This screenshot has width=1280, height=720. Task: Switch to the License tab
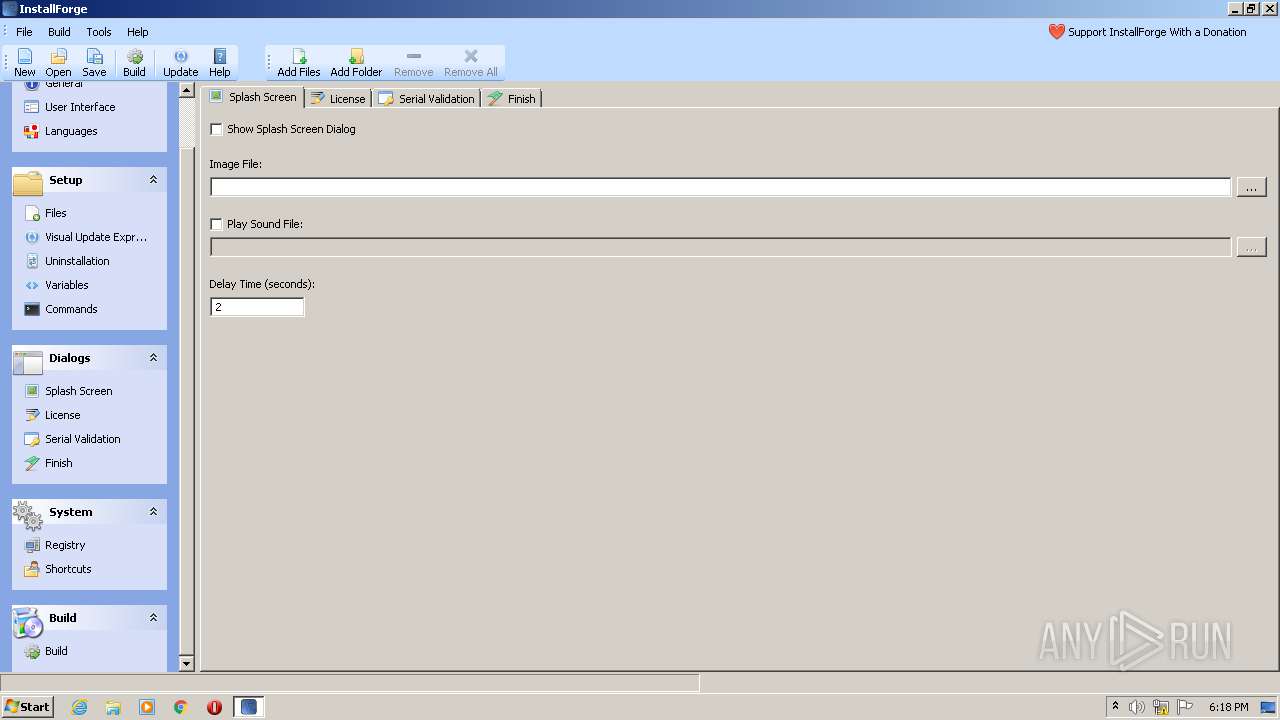pyautogui.click(x=338, y=98)
